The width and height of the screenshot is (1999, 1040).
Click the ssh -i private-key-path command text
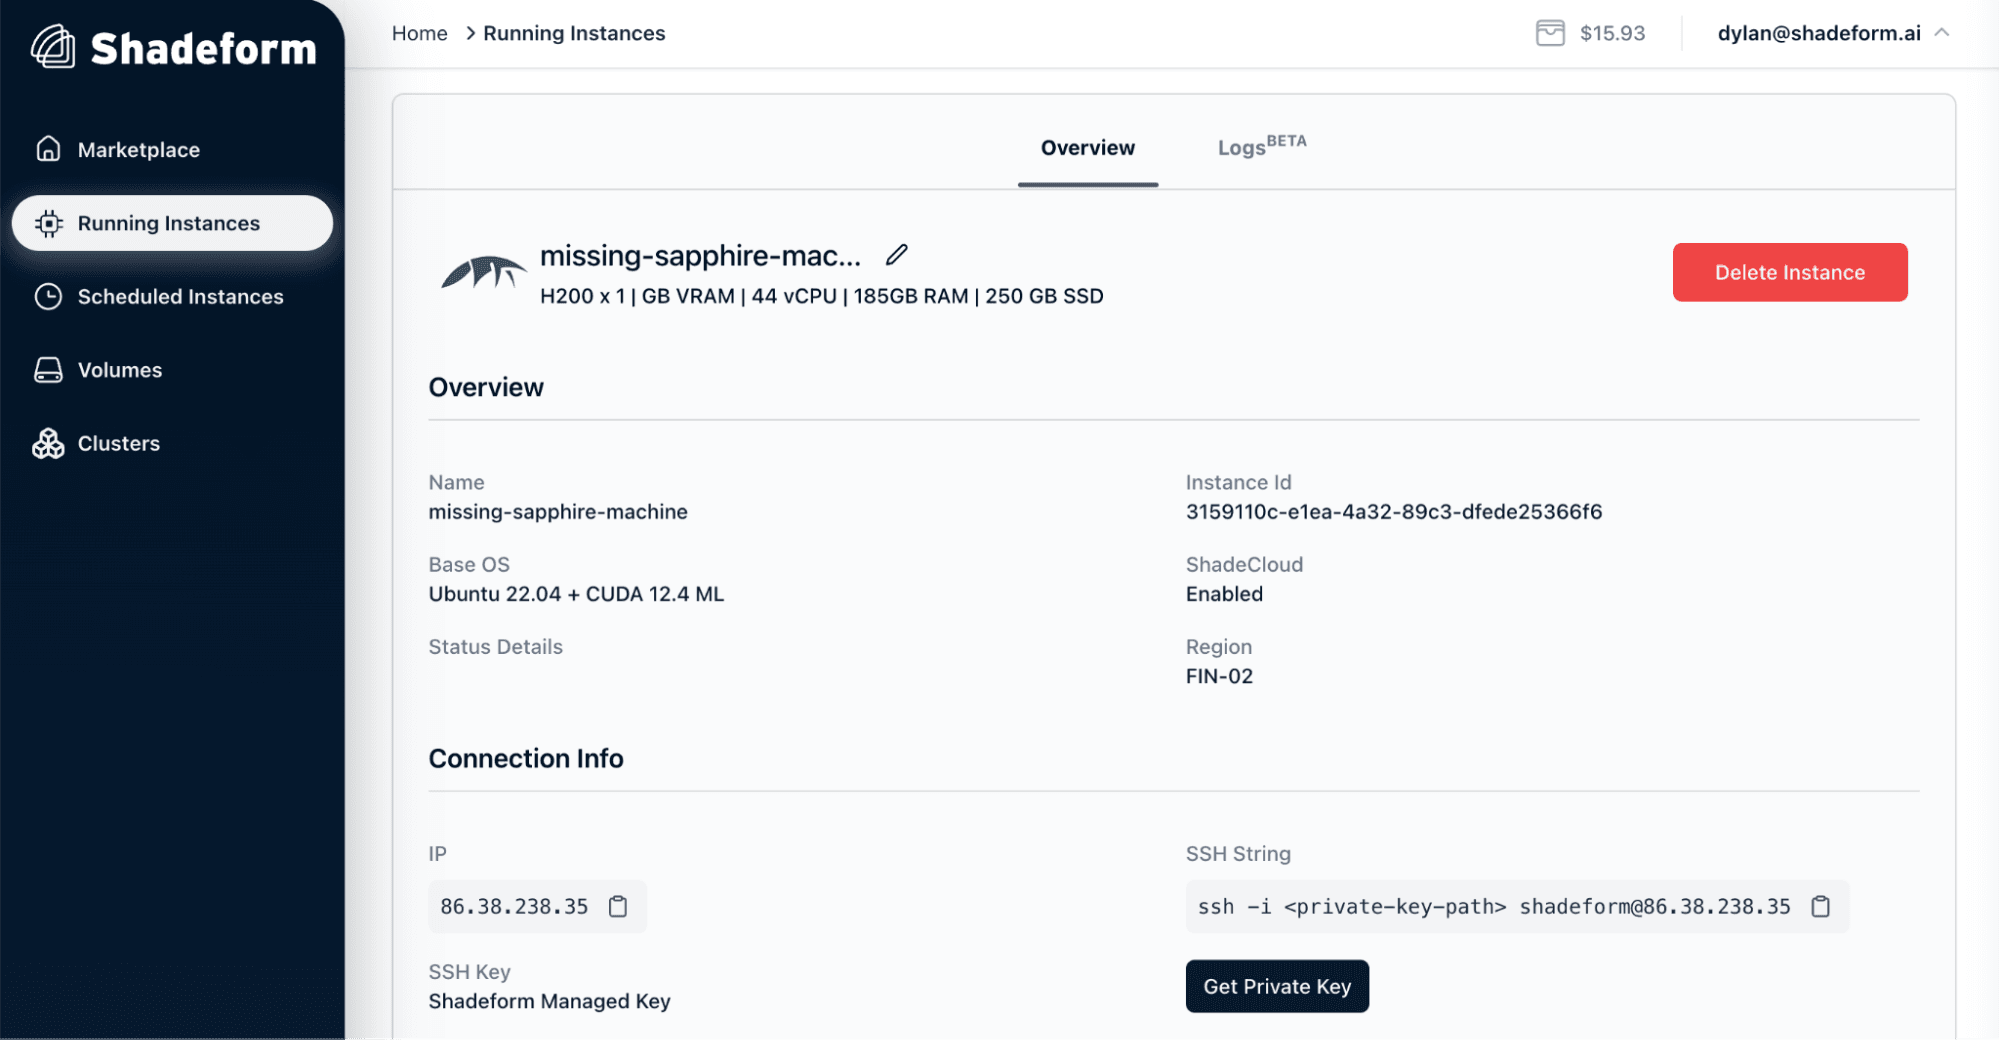coord(1494,906)
